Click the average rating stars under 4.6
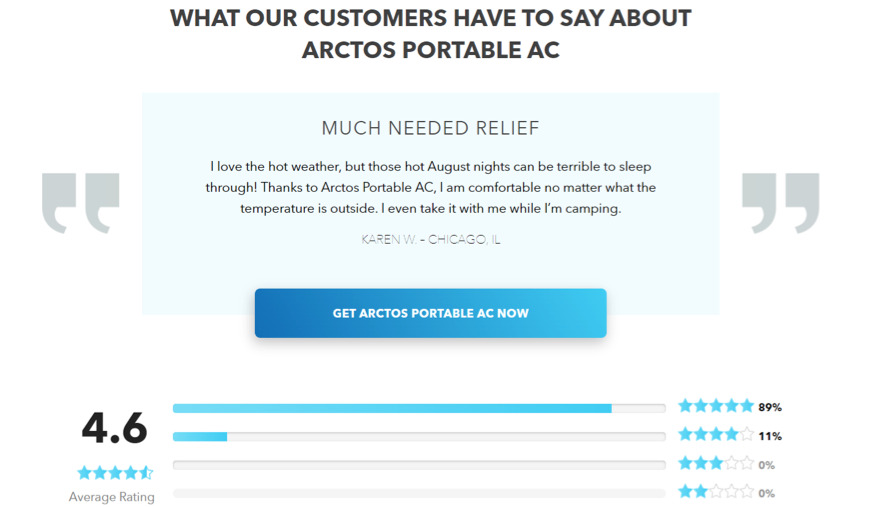Viewport: 885px width, 507px height. pos(115,472)
